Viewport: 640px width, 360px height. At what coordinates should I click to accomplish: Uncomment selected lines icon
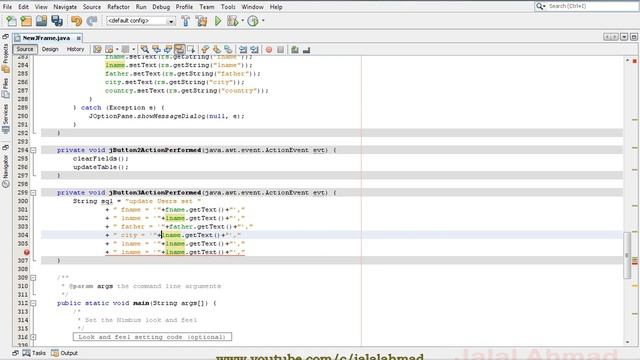[307, 49]
